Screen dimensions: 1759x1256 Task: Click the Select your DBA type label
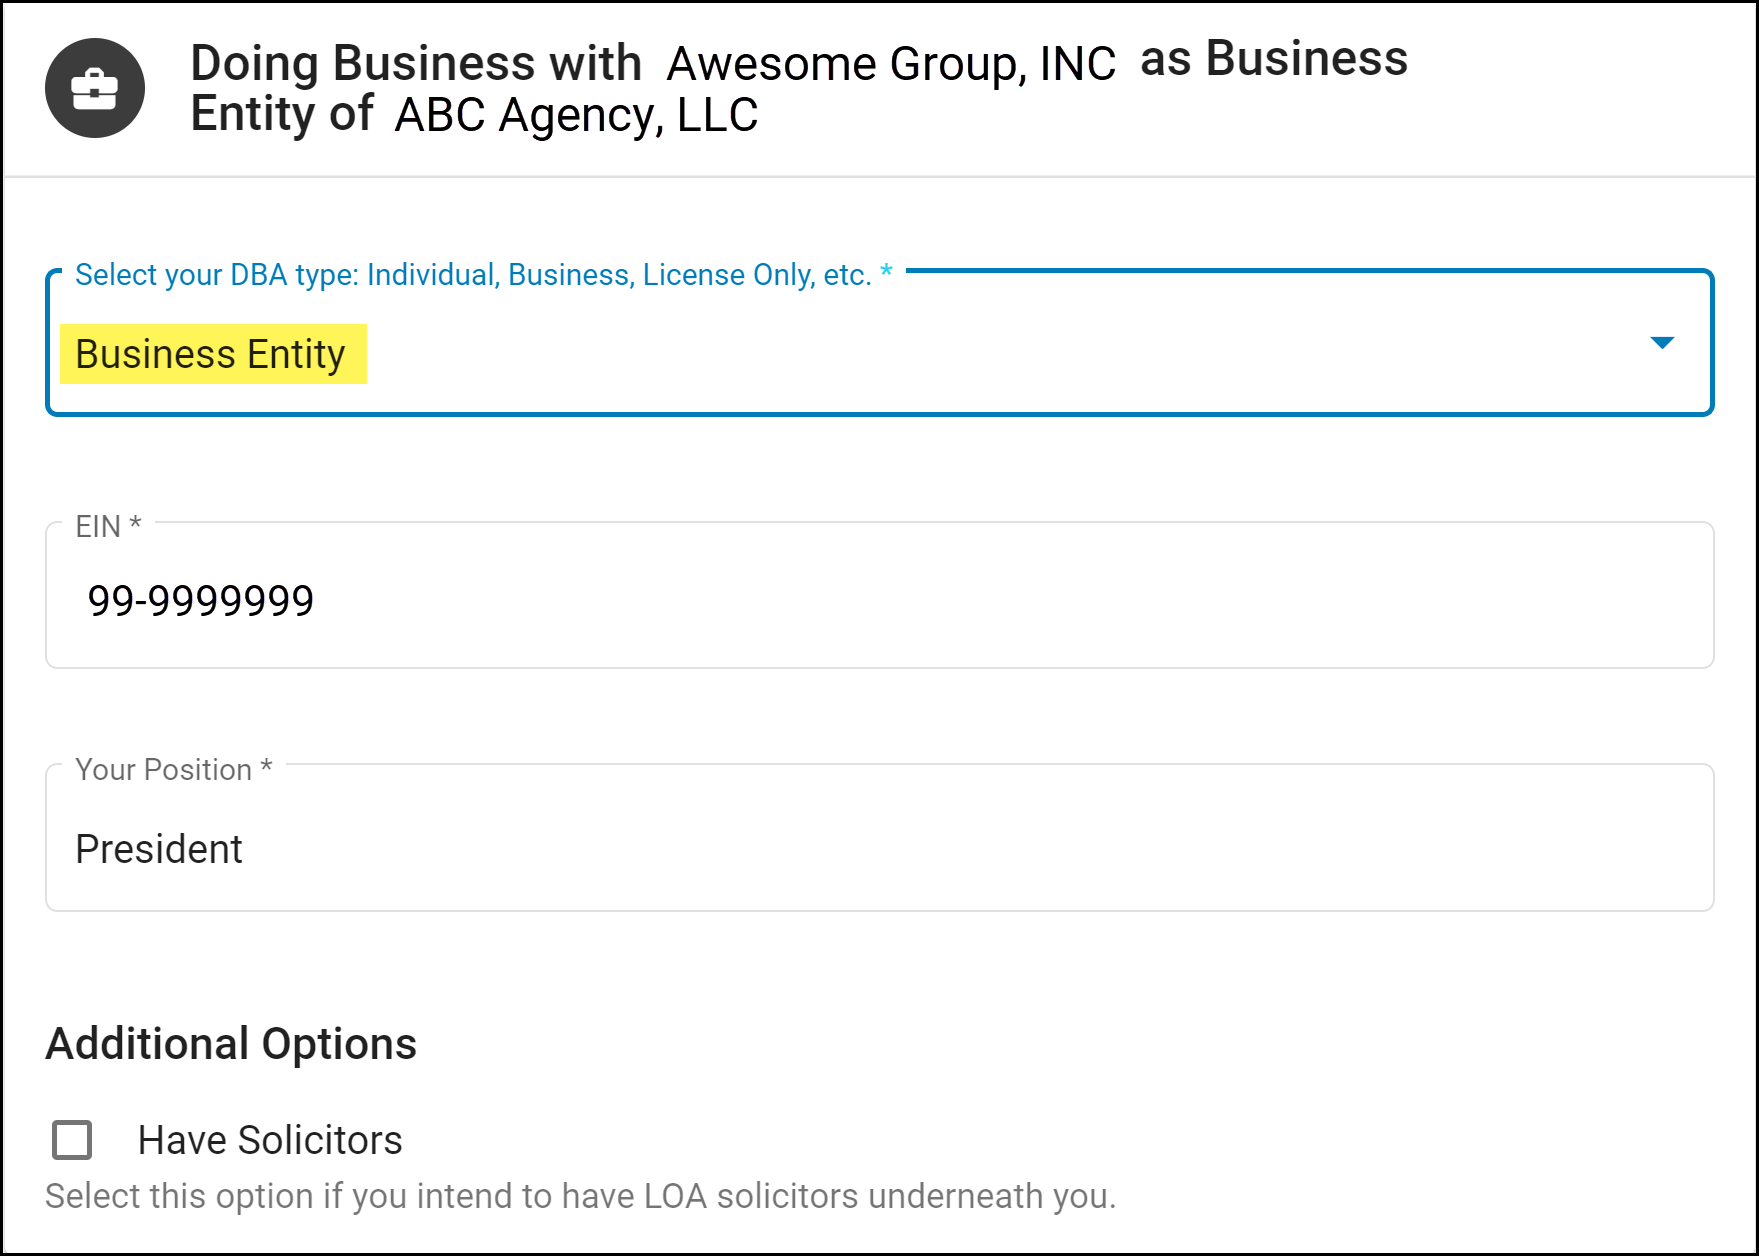tap(484, 274)
